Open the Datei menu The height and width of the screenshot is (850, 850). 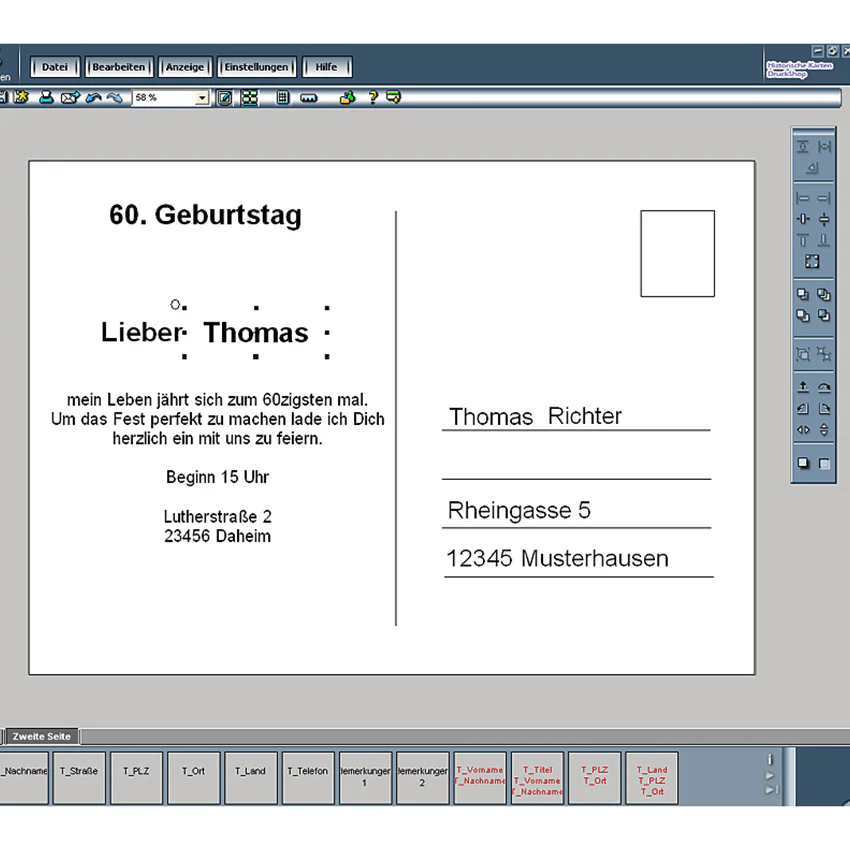55,67
